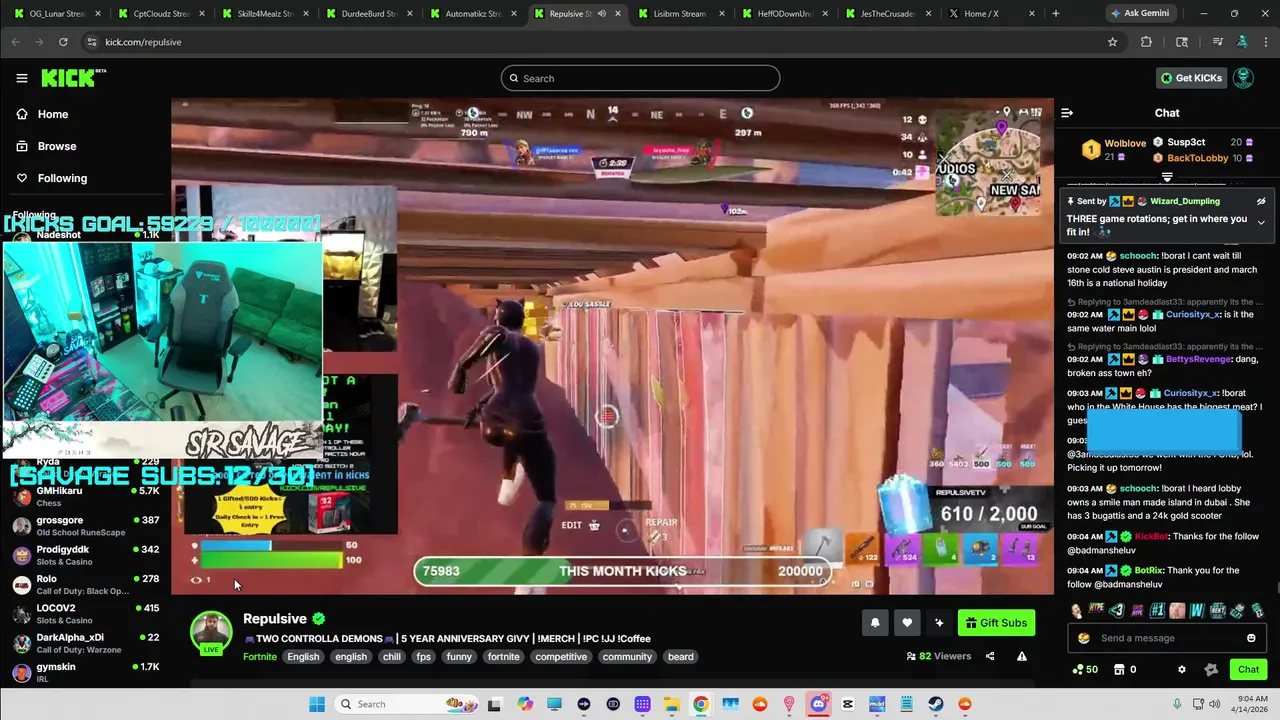Open Chrome extensions puzzle icon
This screenshot has height=720, width=1280.
pos(1146,42)
